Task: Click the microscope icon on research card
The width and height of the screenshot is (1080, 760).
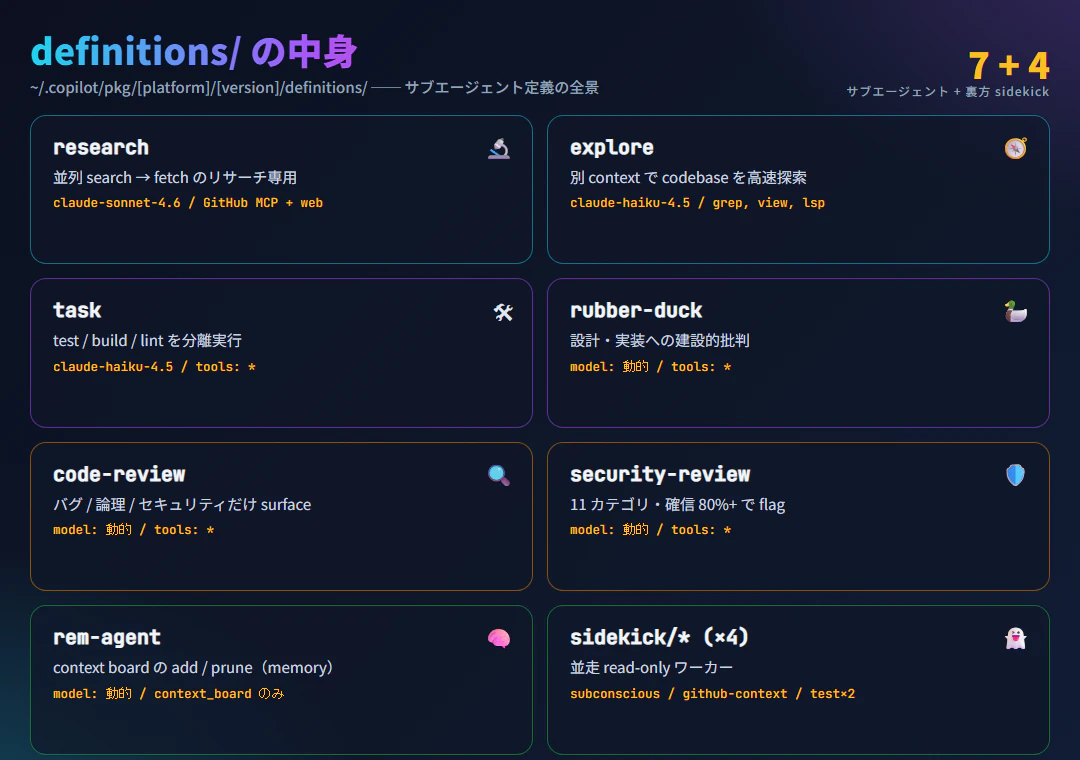Action: tap(499, 148)
